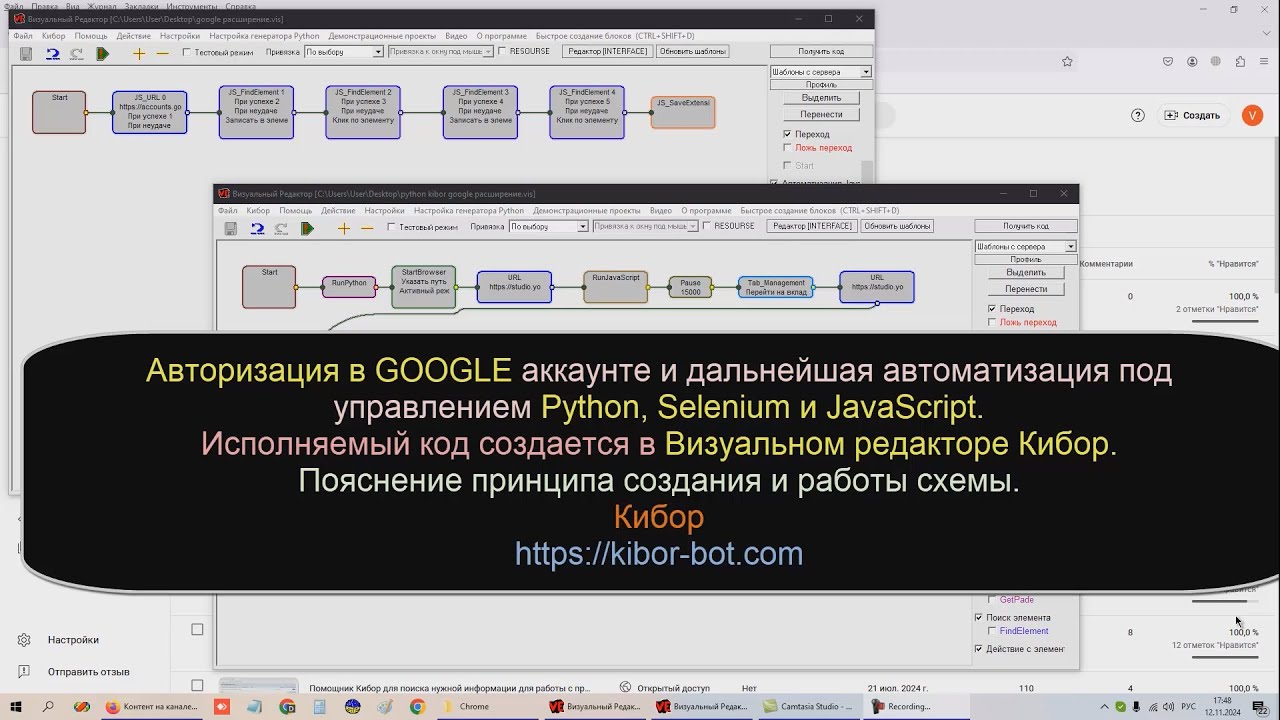Click Получить код button in back window
The height and width of the screenshot is (720, 1280).
tap(821, 52)
